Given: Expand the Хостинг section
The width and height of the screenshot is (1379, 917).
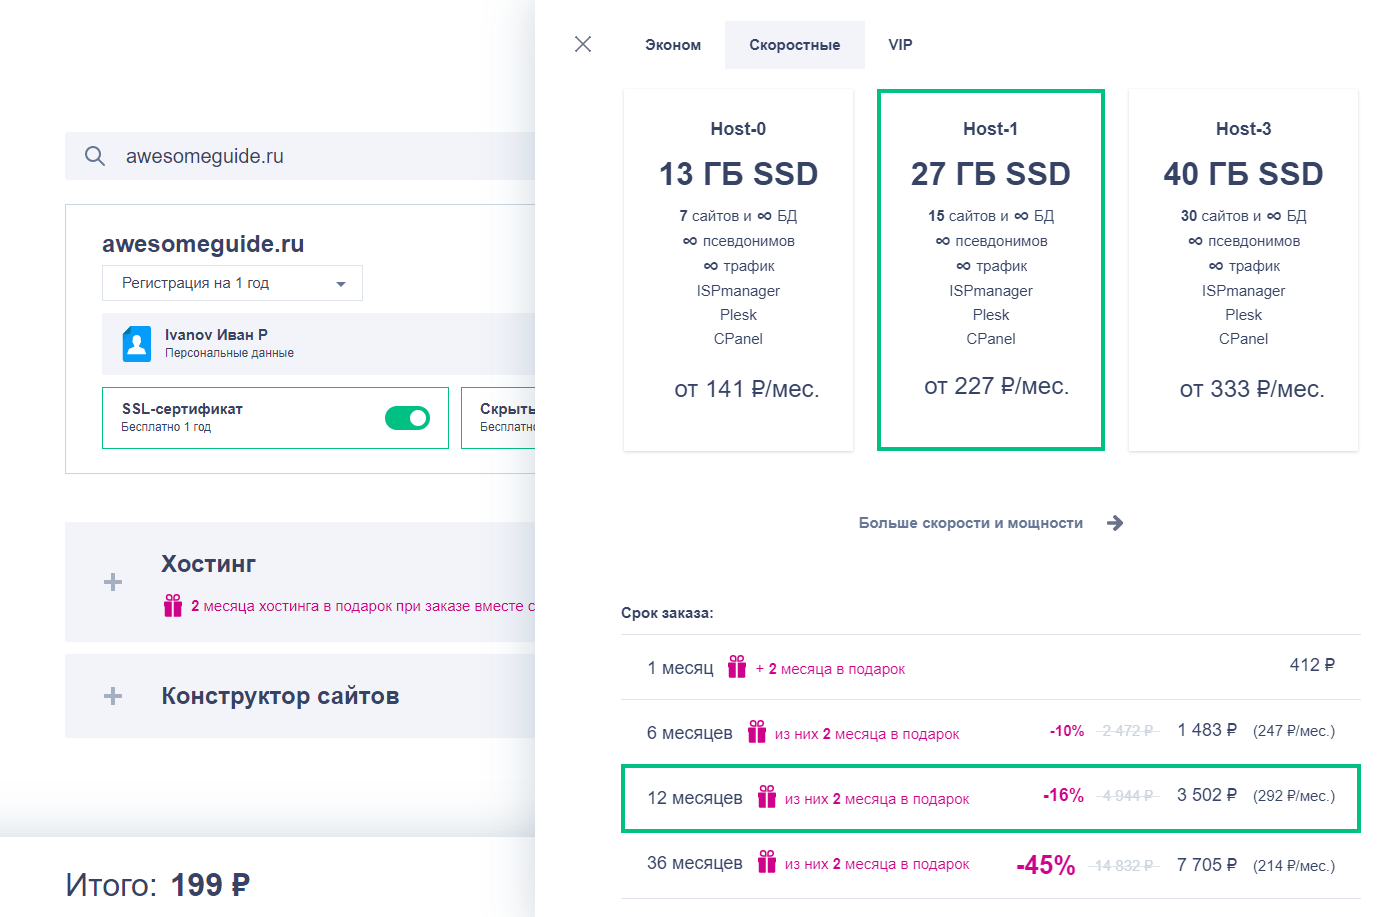Looking at the screenshot, I should point(113,582).
